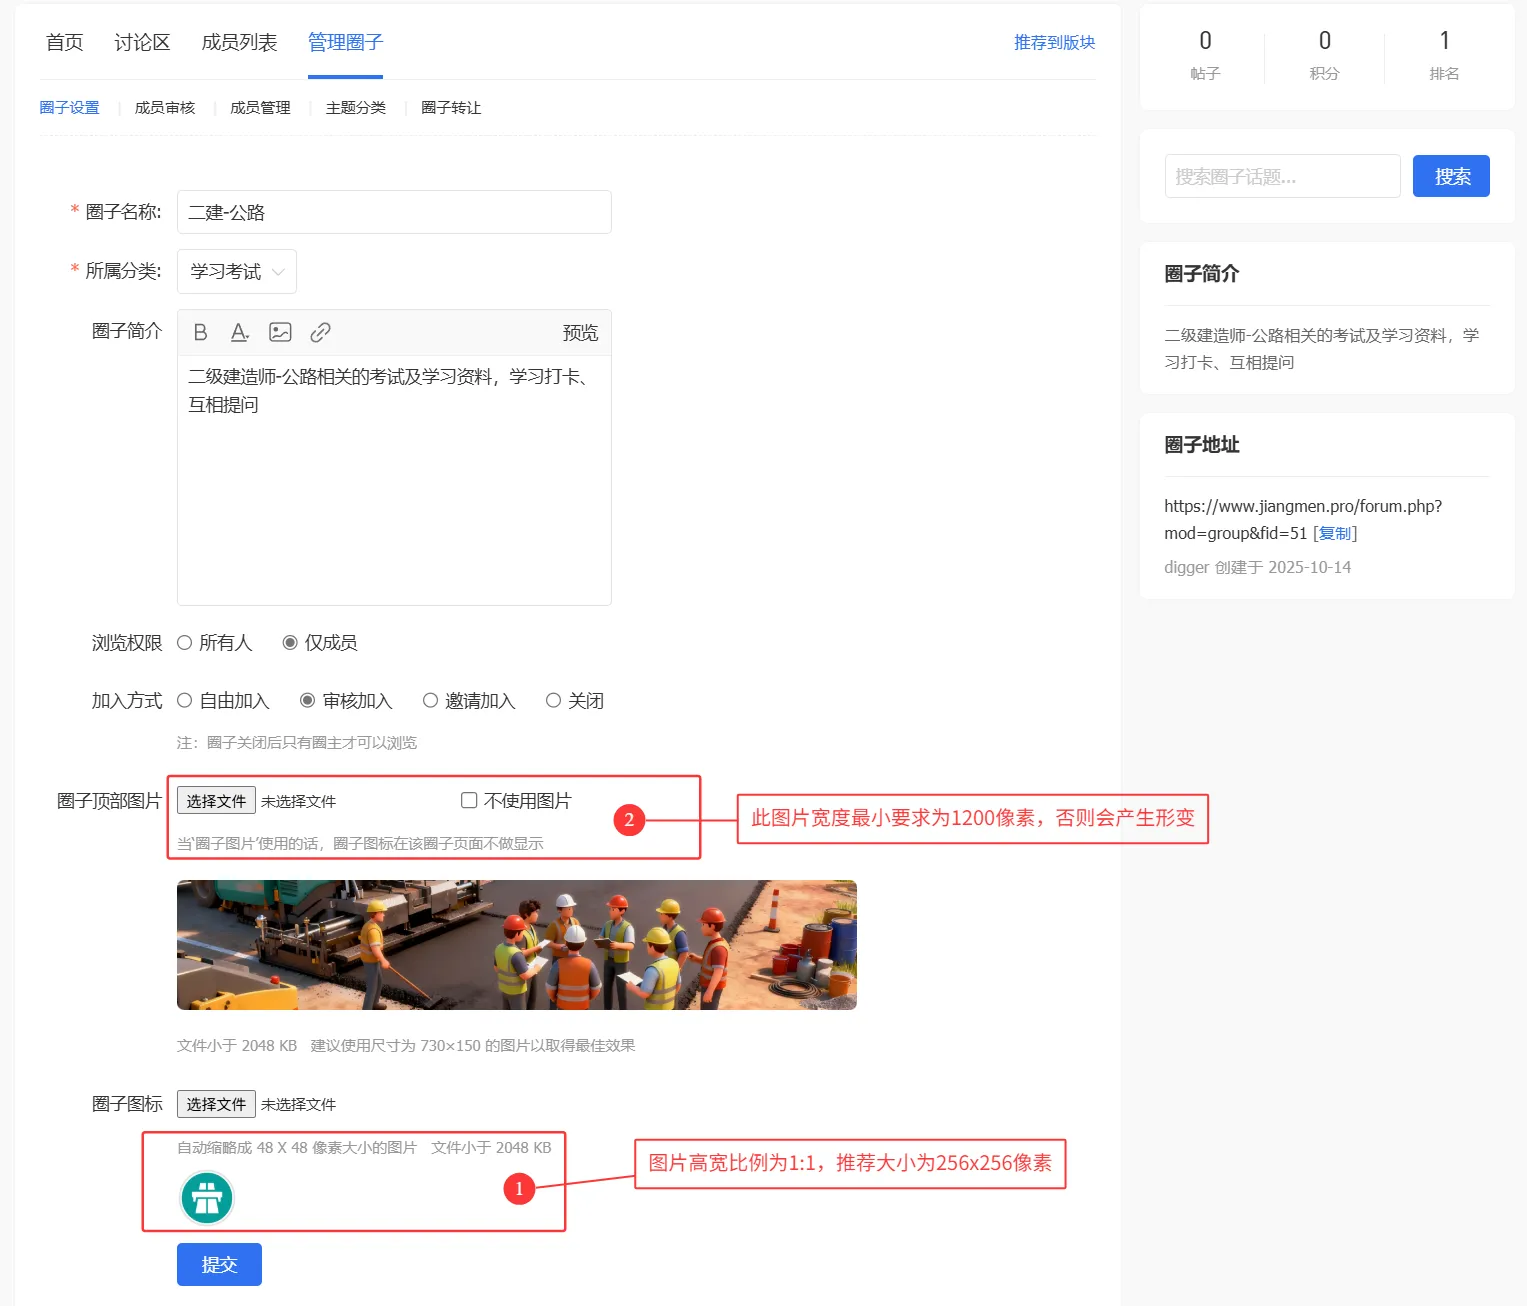Select the 自由加入 join option

coord(185,701)
